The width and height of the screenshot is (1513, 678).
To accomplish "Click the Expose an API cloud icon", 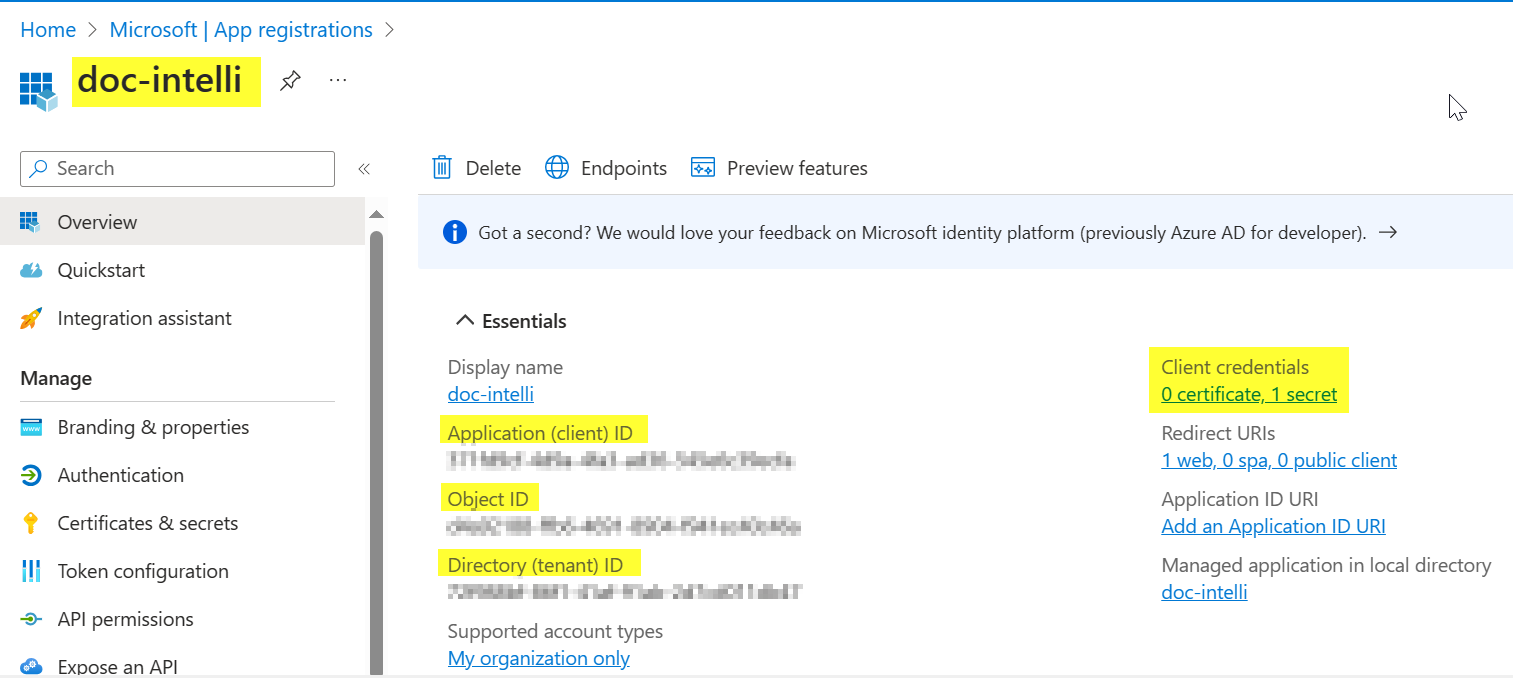I will 31,667.
